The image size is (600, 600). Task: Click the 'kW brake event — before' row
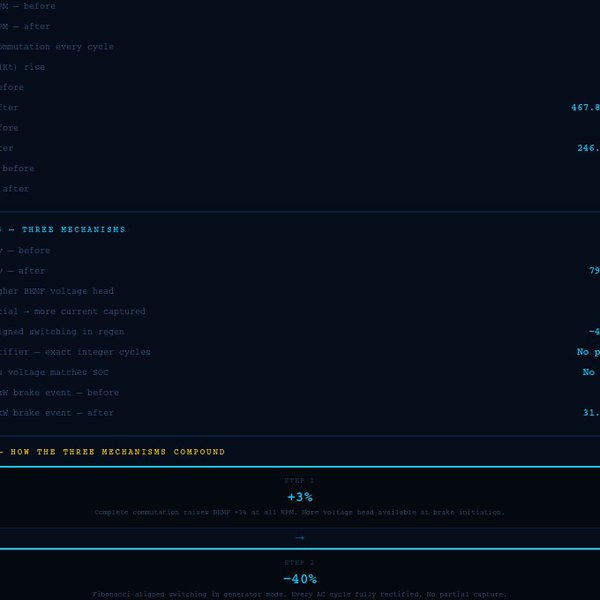pos(59,393)
